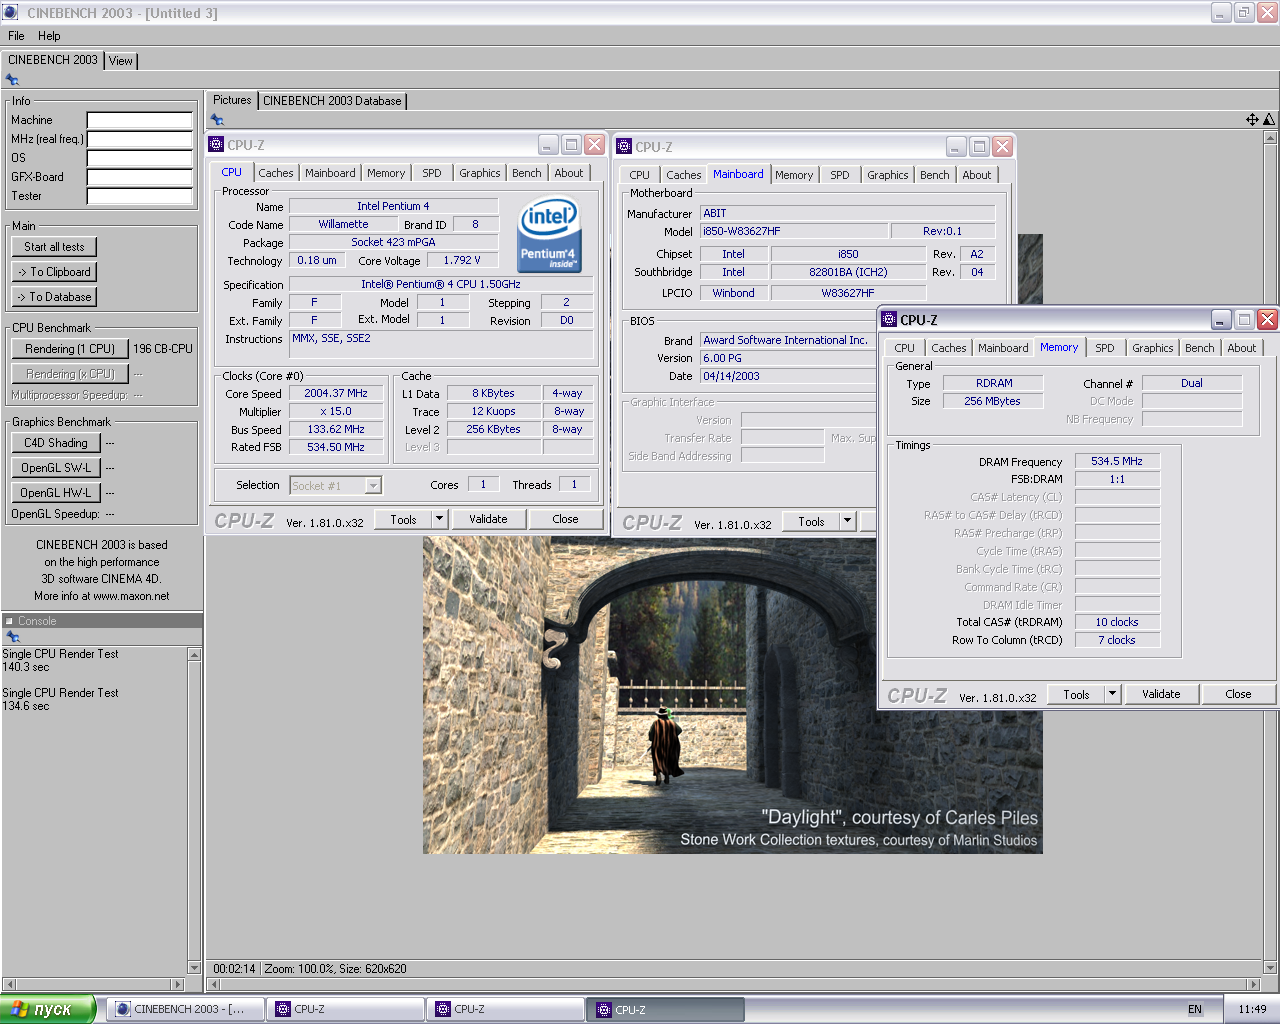1280x1024 pixels.
Task: Select the Pictures tab
Action: click(x=232, y=100)
